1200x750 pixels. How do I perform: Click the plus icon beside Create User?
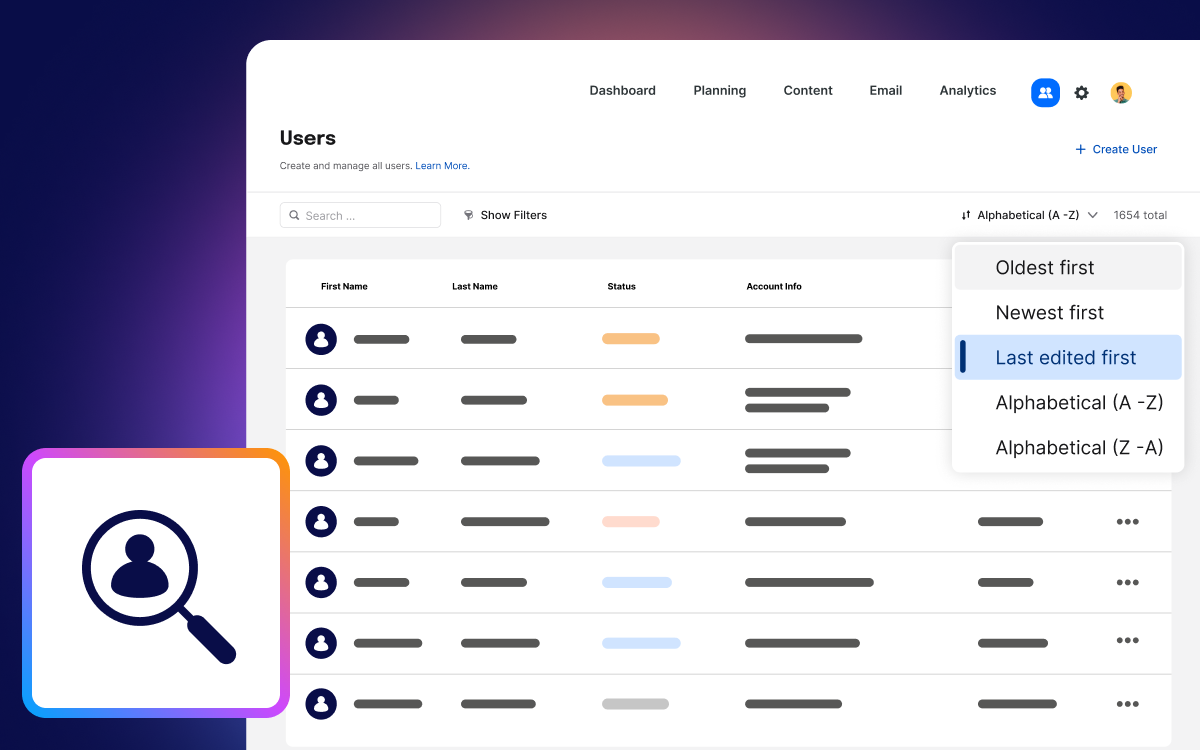pos(1080,149)
